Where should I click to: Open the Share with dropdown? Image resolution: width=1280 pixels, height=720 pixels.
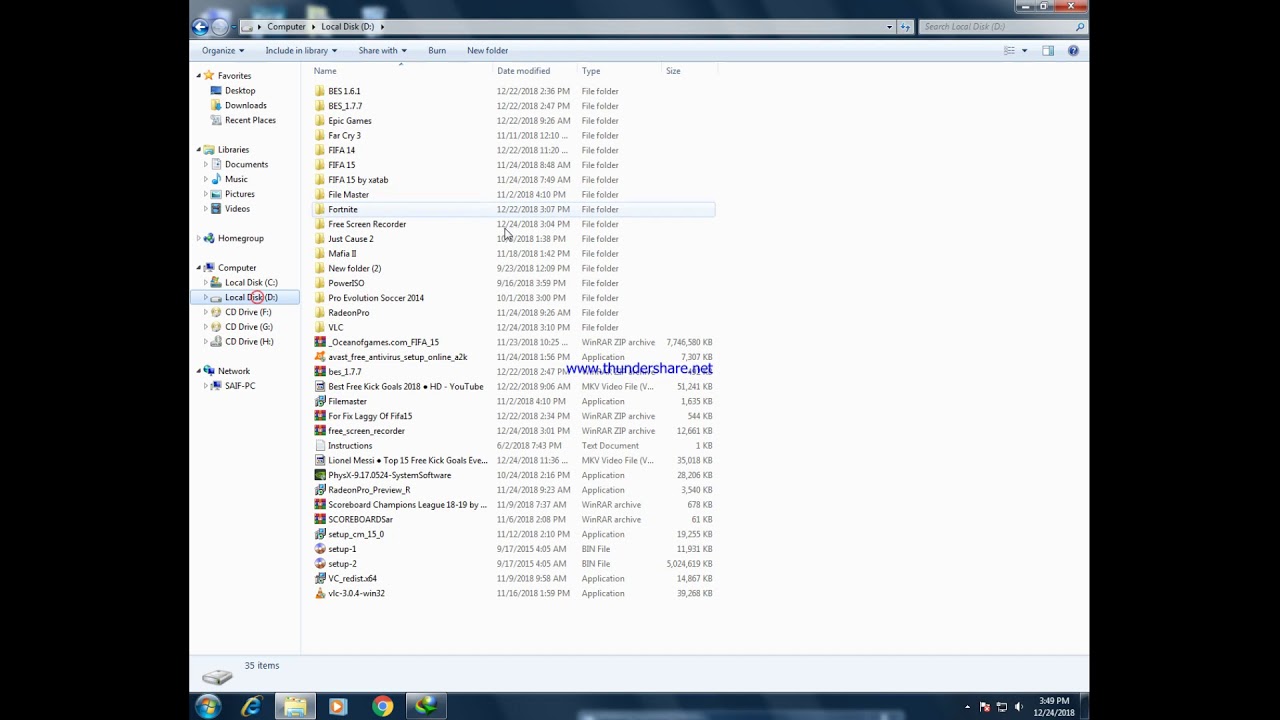tap(382, 50)
